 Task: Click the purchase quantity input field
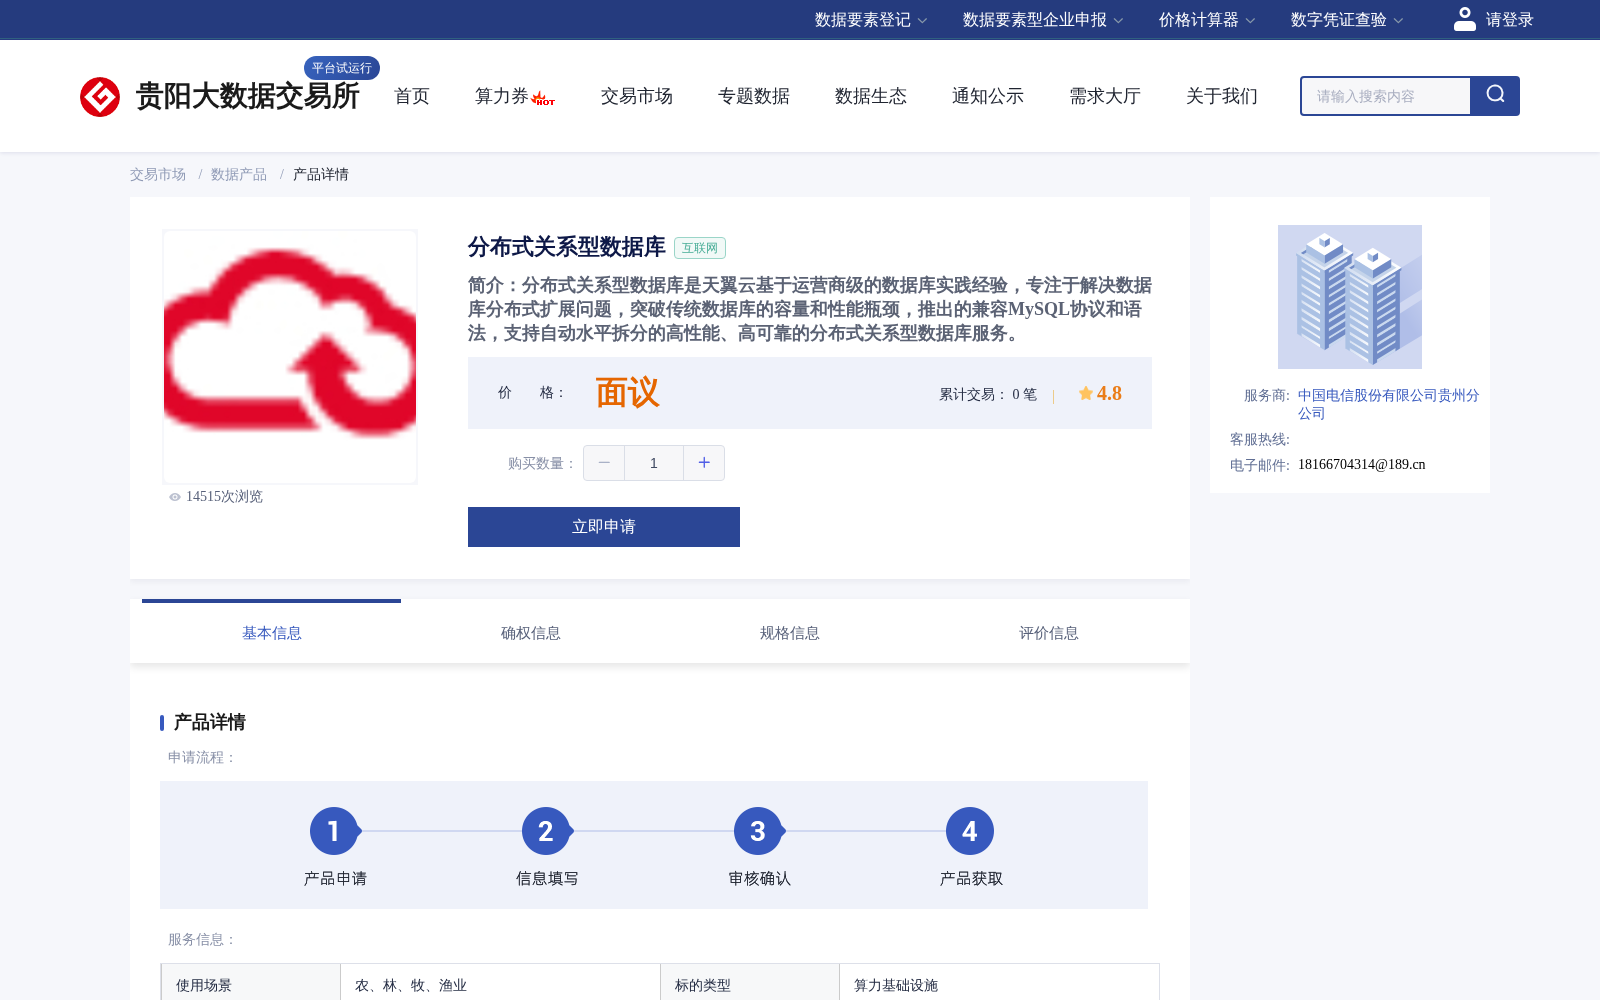[654, 463]
